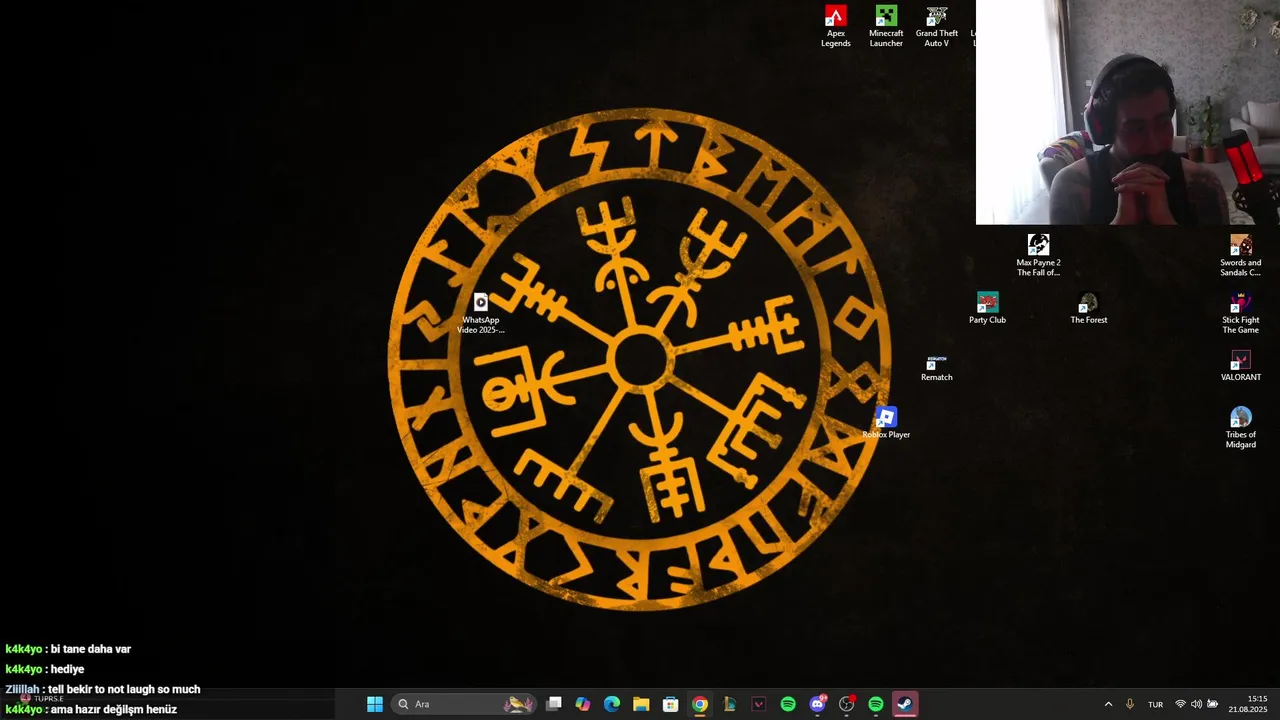
Task: Click the taskbar search box labeled Ara
Action: pos(463,704)
